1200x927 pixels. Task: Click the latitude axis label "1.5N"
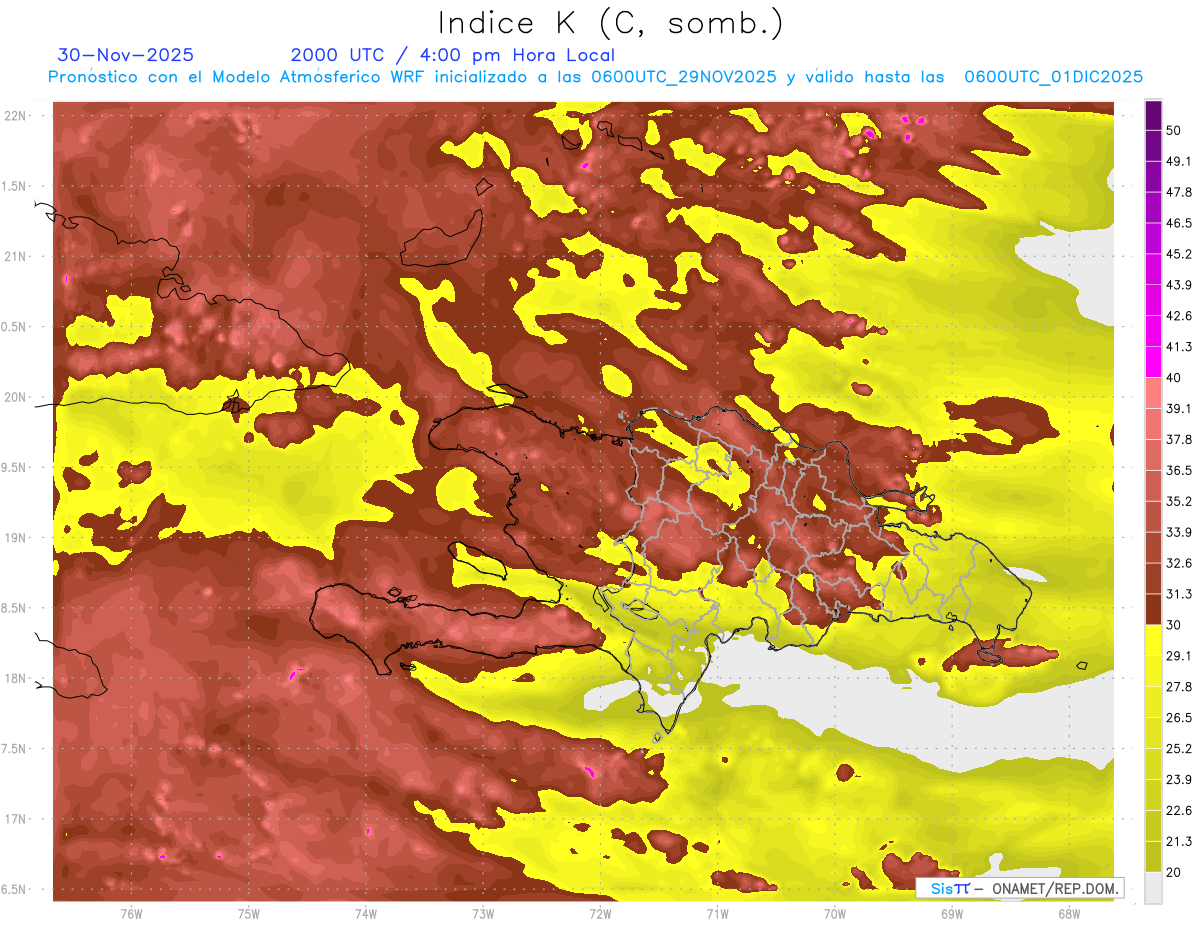coord(15,187)
